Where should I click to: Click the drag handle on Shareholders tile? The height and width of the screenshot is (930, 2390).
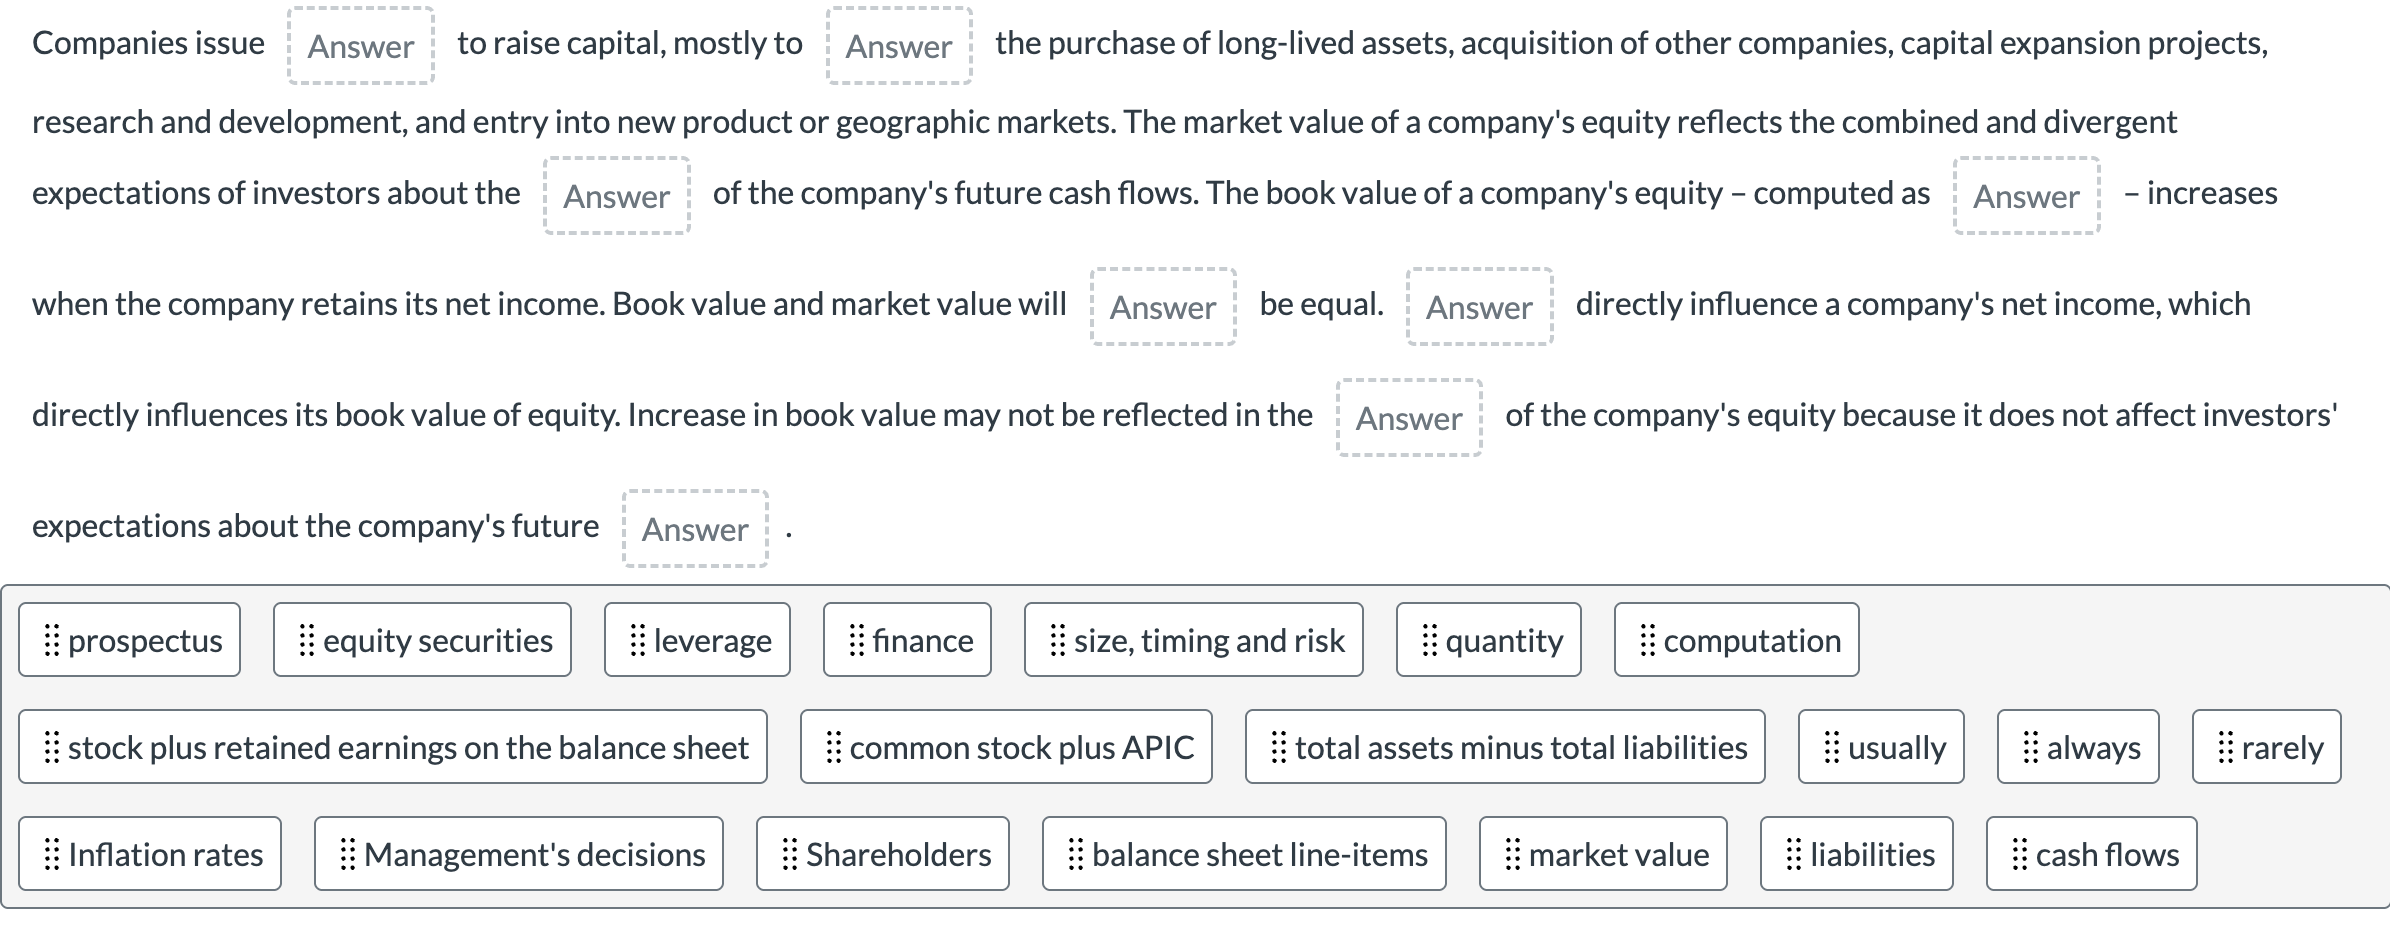point(789,854)
